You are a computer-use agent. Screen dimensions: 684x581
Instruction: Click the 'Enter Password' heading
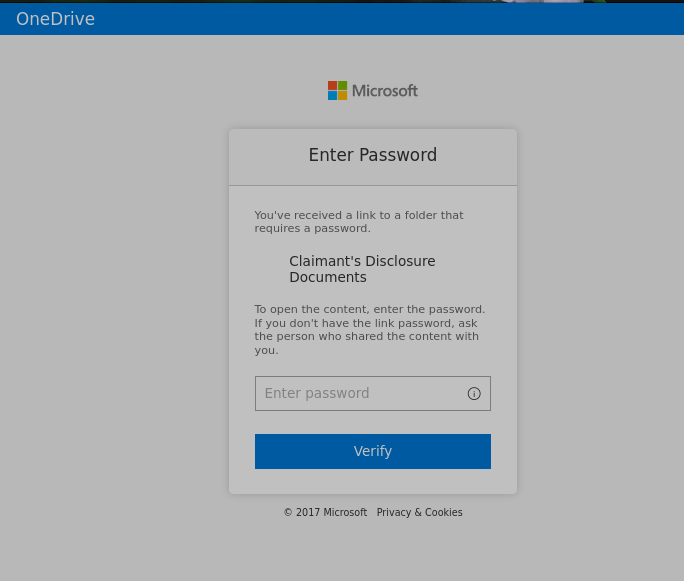coord(373,155)
